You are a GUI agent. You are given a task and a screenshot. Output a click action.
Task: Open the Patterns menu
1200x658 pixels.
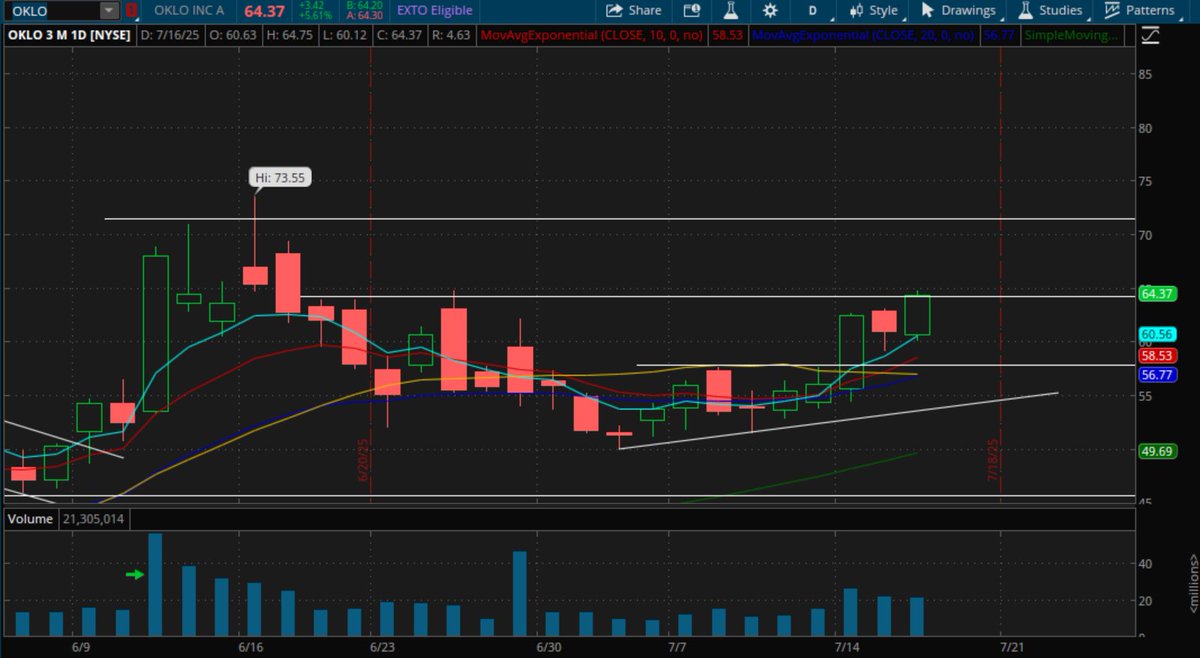[x=1139, y=11]
